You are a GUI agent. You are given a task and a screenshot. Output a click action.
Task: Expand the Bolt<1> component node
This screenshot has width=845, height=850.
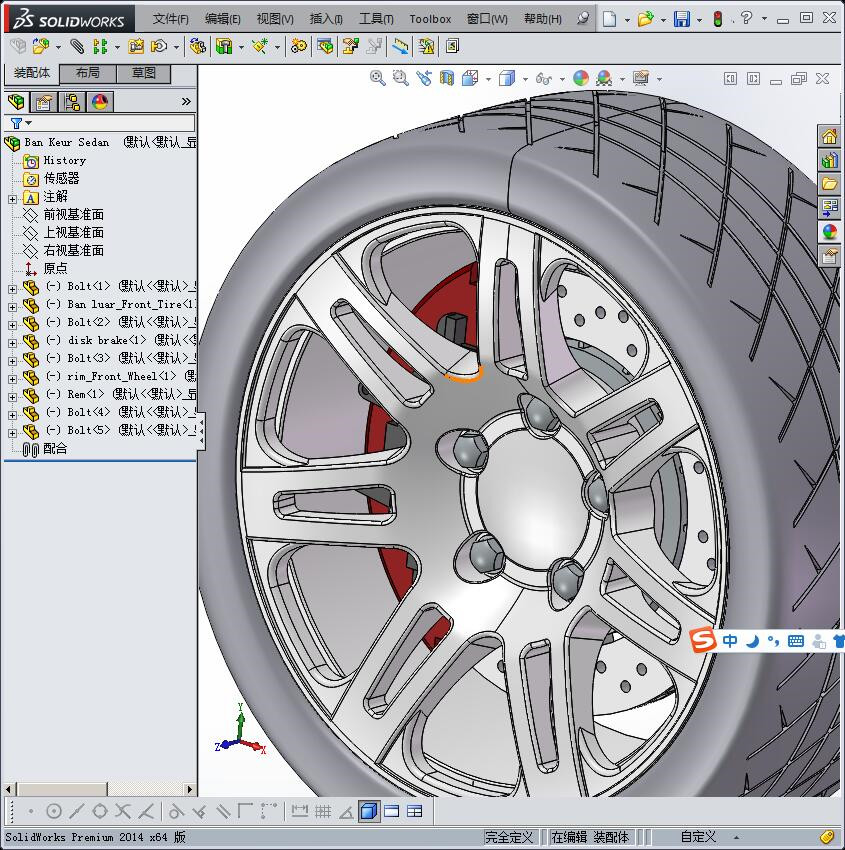tap(12, 289)
